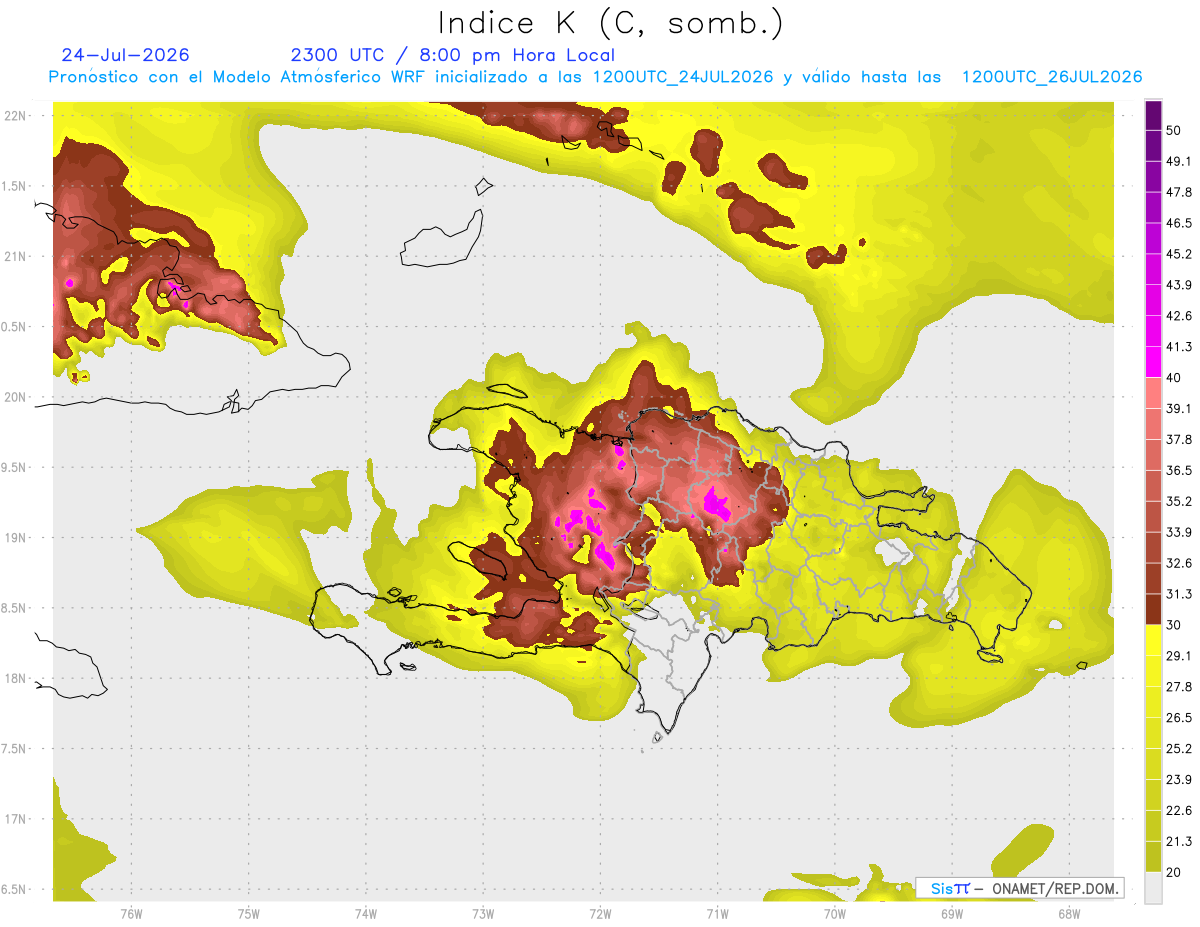Click the '1200UTC_24JUL2026' initialization time text
The height and width of the screenshot is (927, 1200).
683,78
